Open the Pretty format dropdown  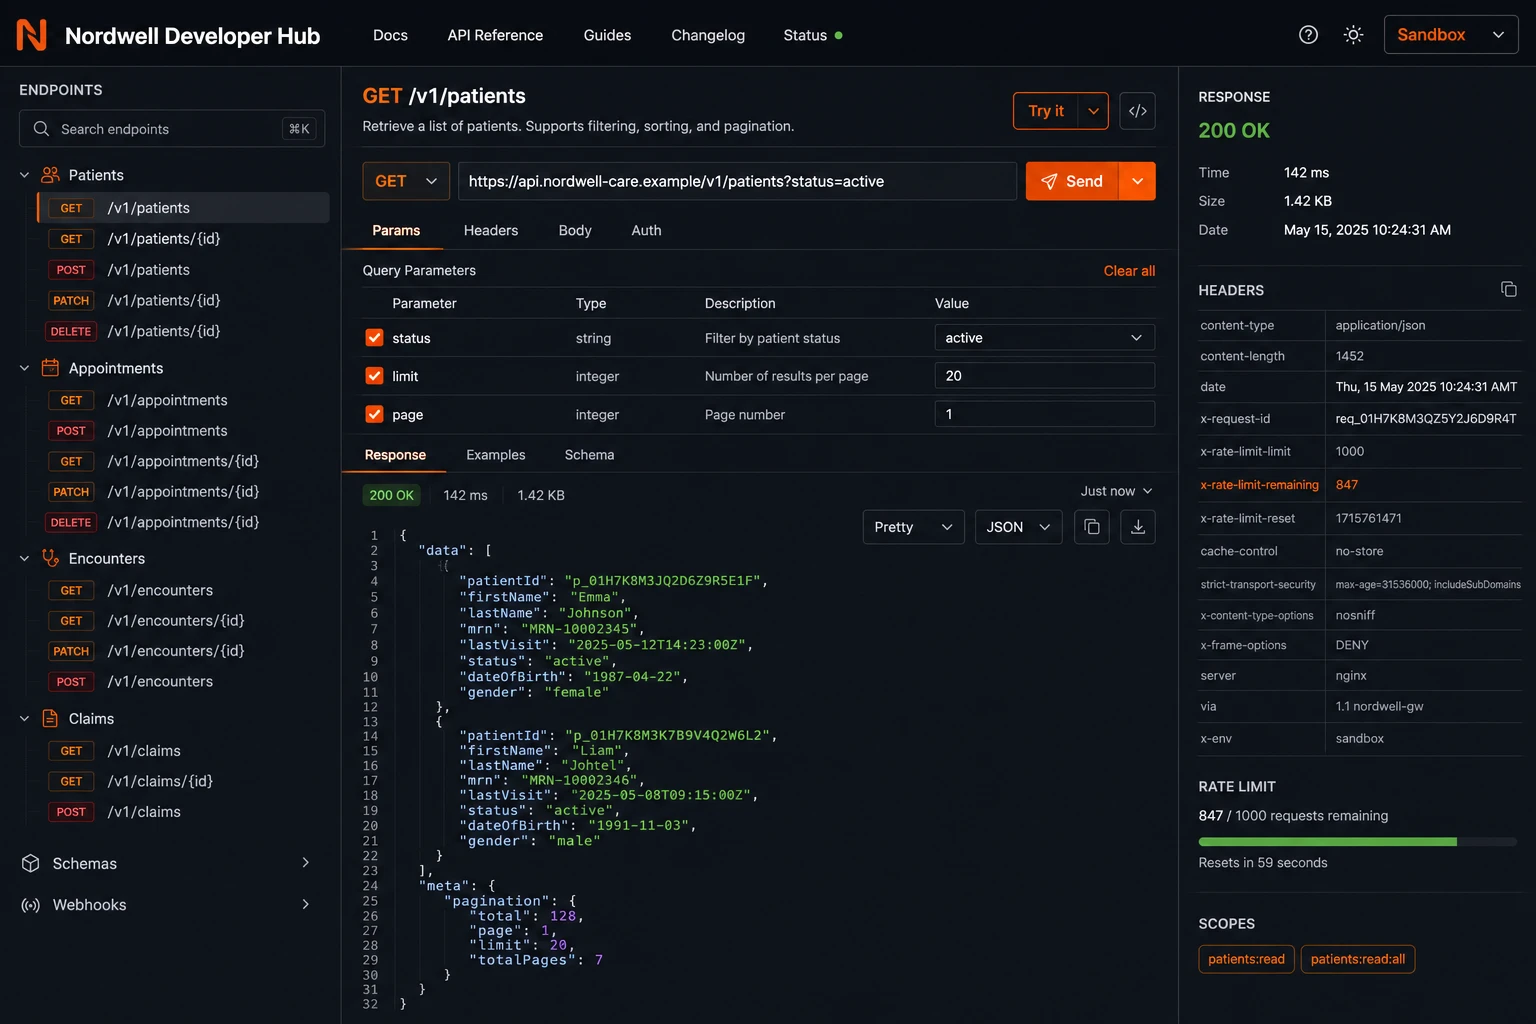[x=914, y=527]
